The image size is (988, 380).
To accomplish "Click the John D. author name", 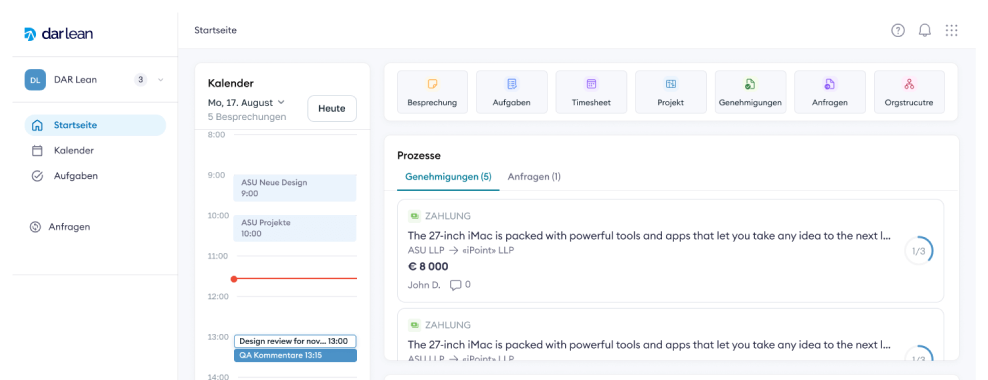I will click(424, 285).
